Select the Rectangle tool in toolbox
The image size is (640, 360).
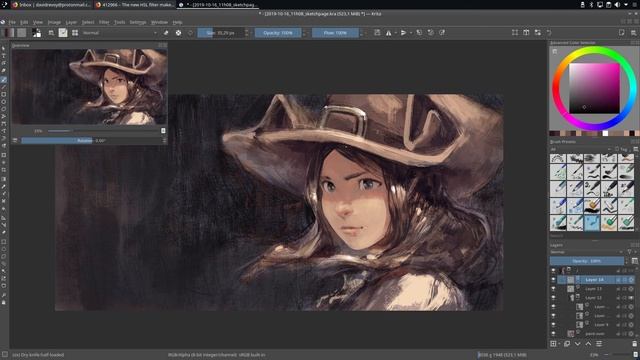4,94
